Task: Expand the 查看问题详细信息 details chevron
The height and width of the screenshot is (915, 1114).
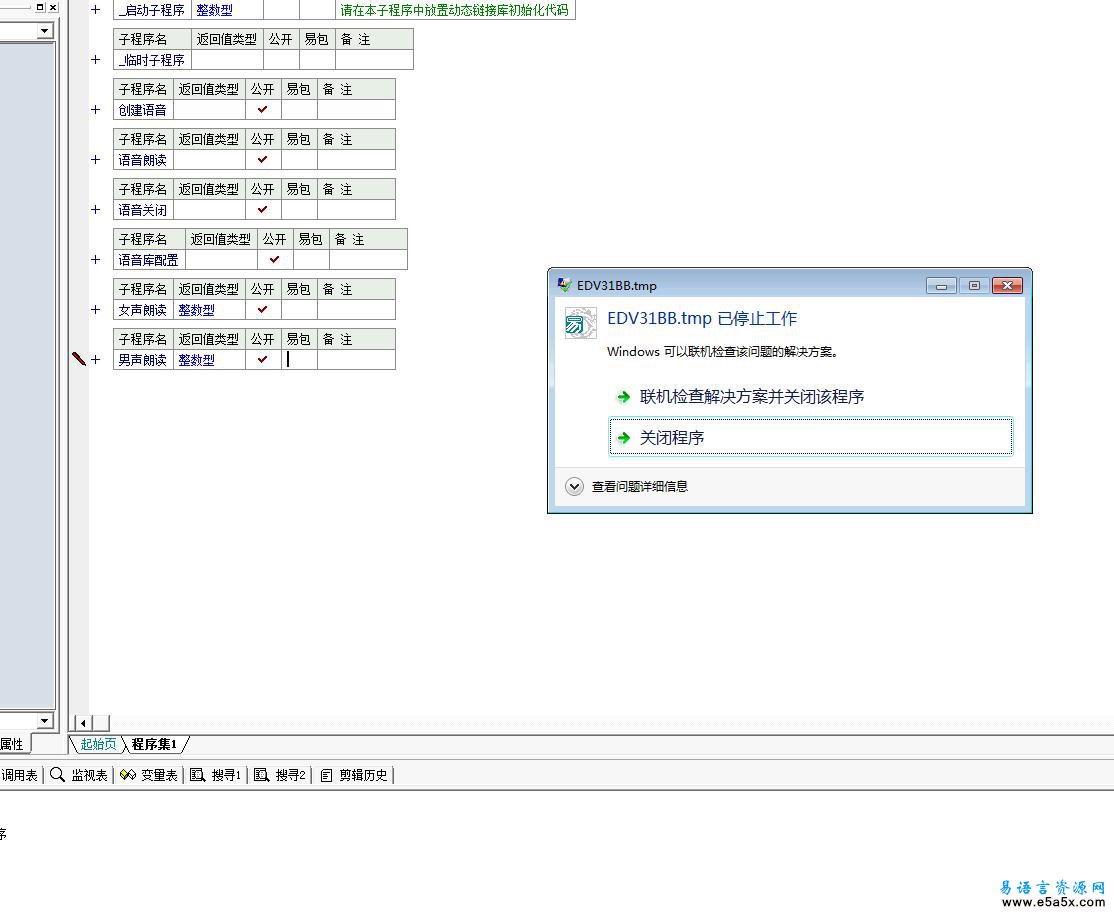Action: point(574,487)
